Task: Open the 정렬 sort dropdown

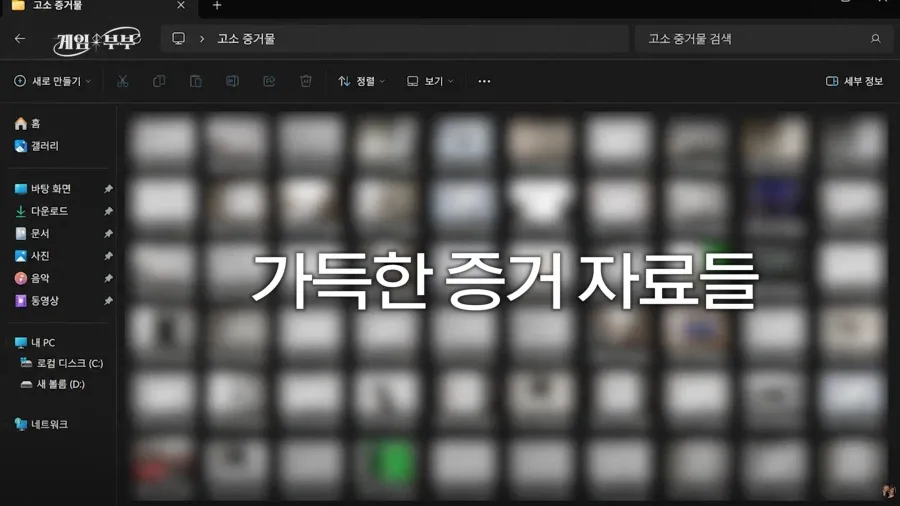Action: [362, 81]
